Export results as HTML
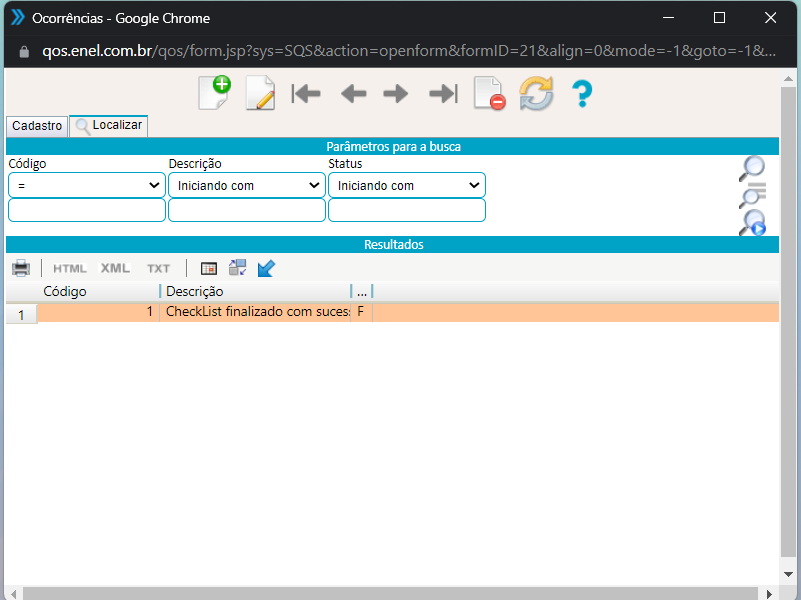This screenshot has height=600, width=801. tap(70, 268)
